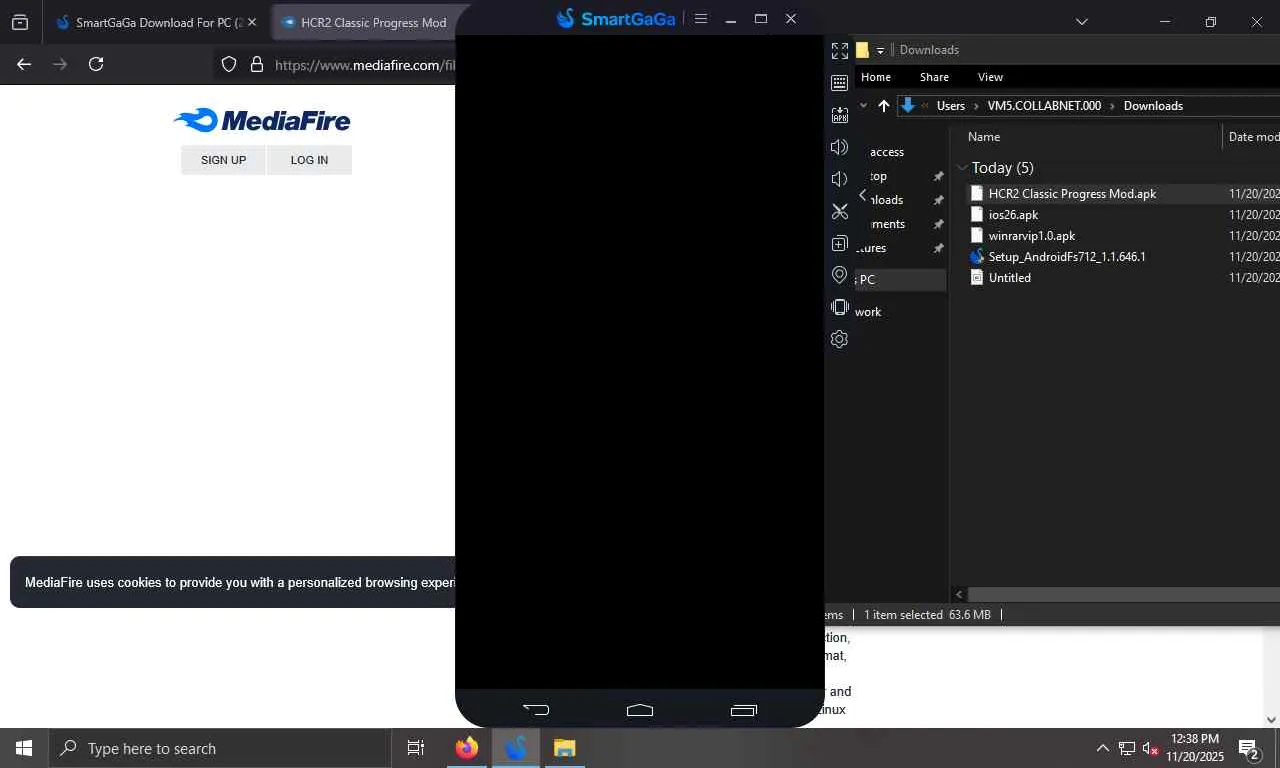Lower volume with the SmartGaGa volume down icon
The width and height of the screenshot is (1280, 768).
pos(840,179)
